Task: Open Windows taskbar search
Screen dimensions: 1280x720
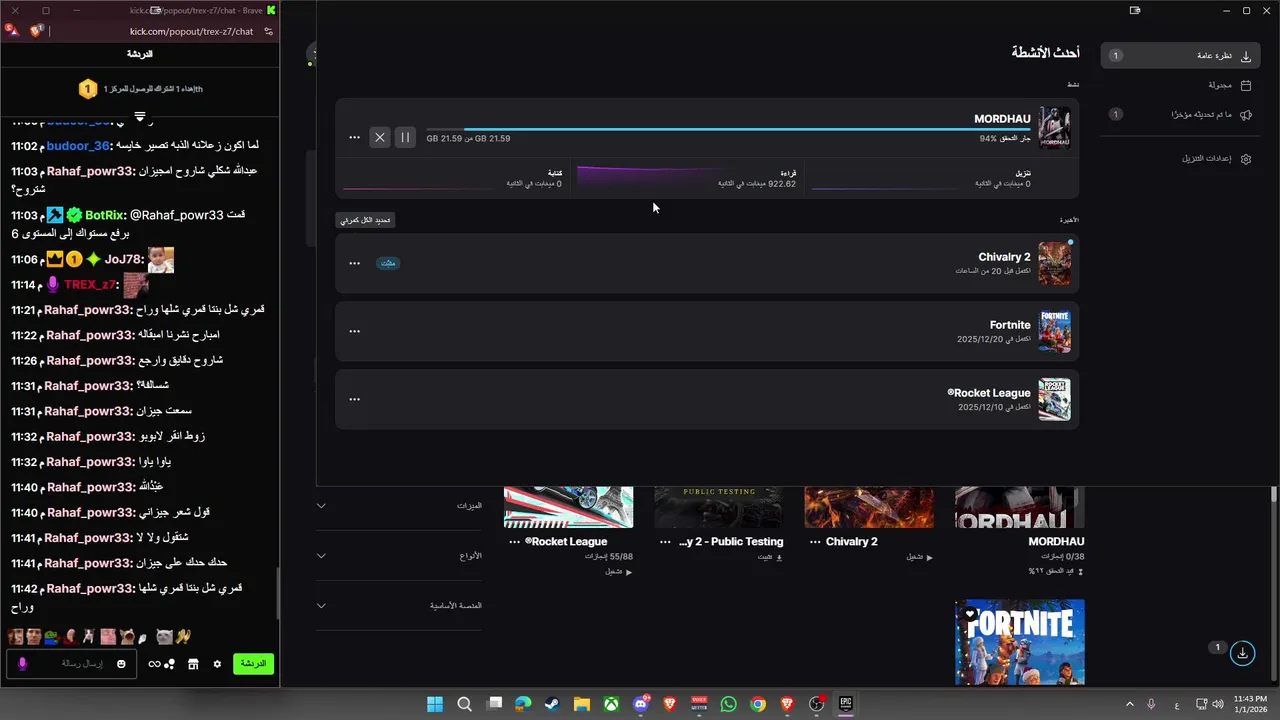Action: pos(464,704)
